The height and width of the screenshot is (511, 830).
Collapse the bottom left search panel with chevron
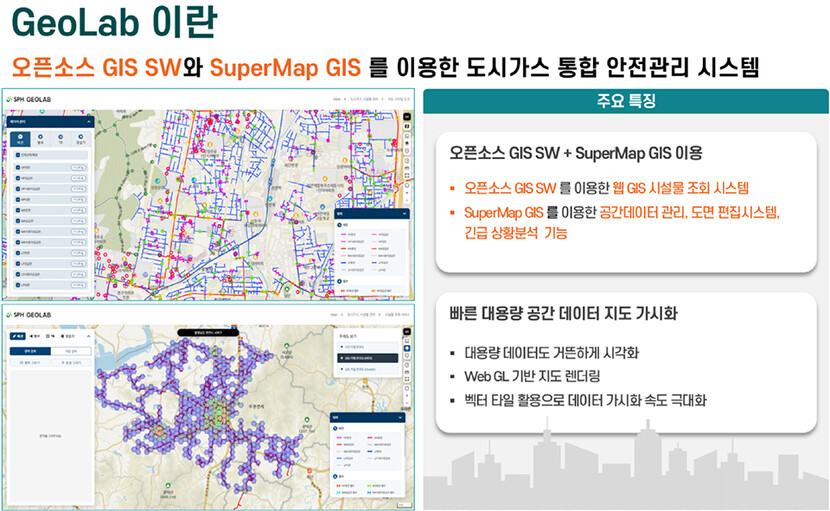pyautogui.click(x=88, y=336)
